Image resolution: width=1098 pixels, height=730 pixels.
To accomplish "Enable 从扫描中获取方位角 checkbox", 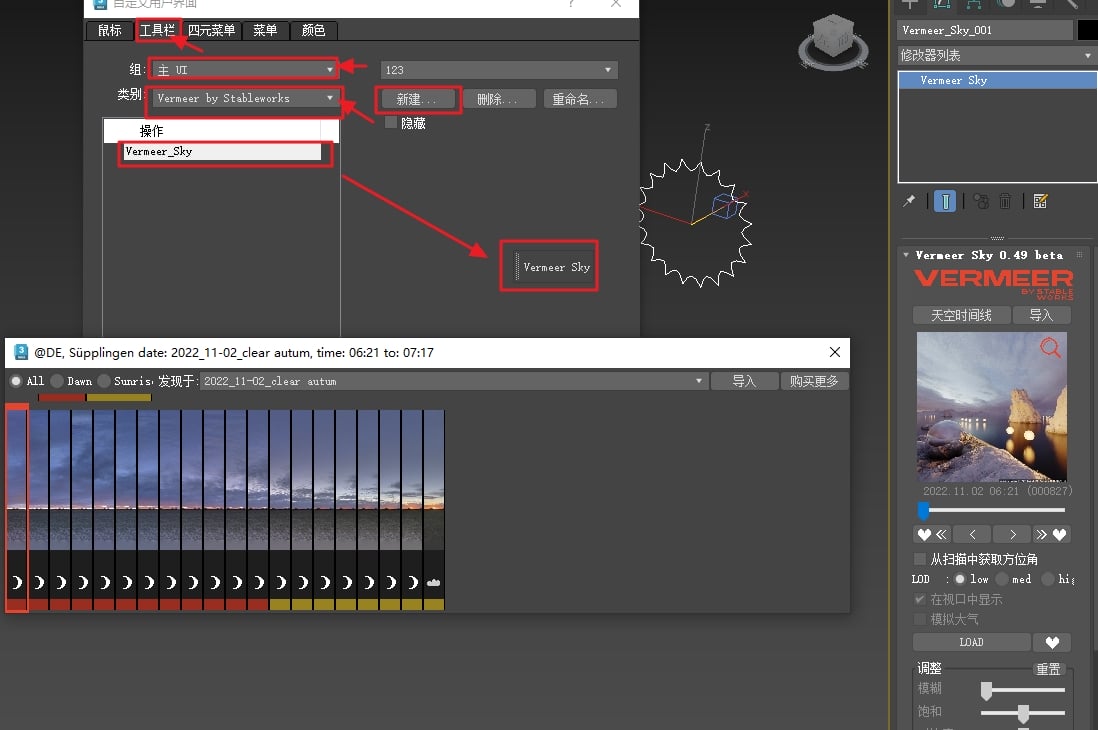I will click(x=920, y=558).
